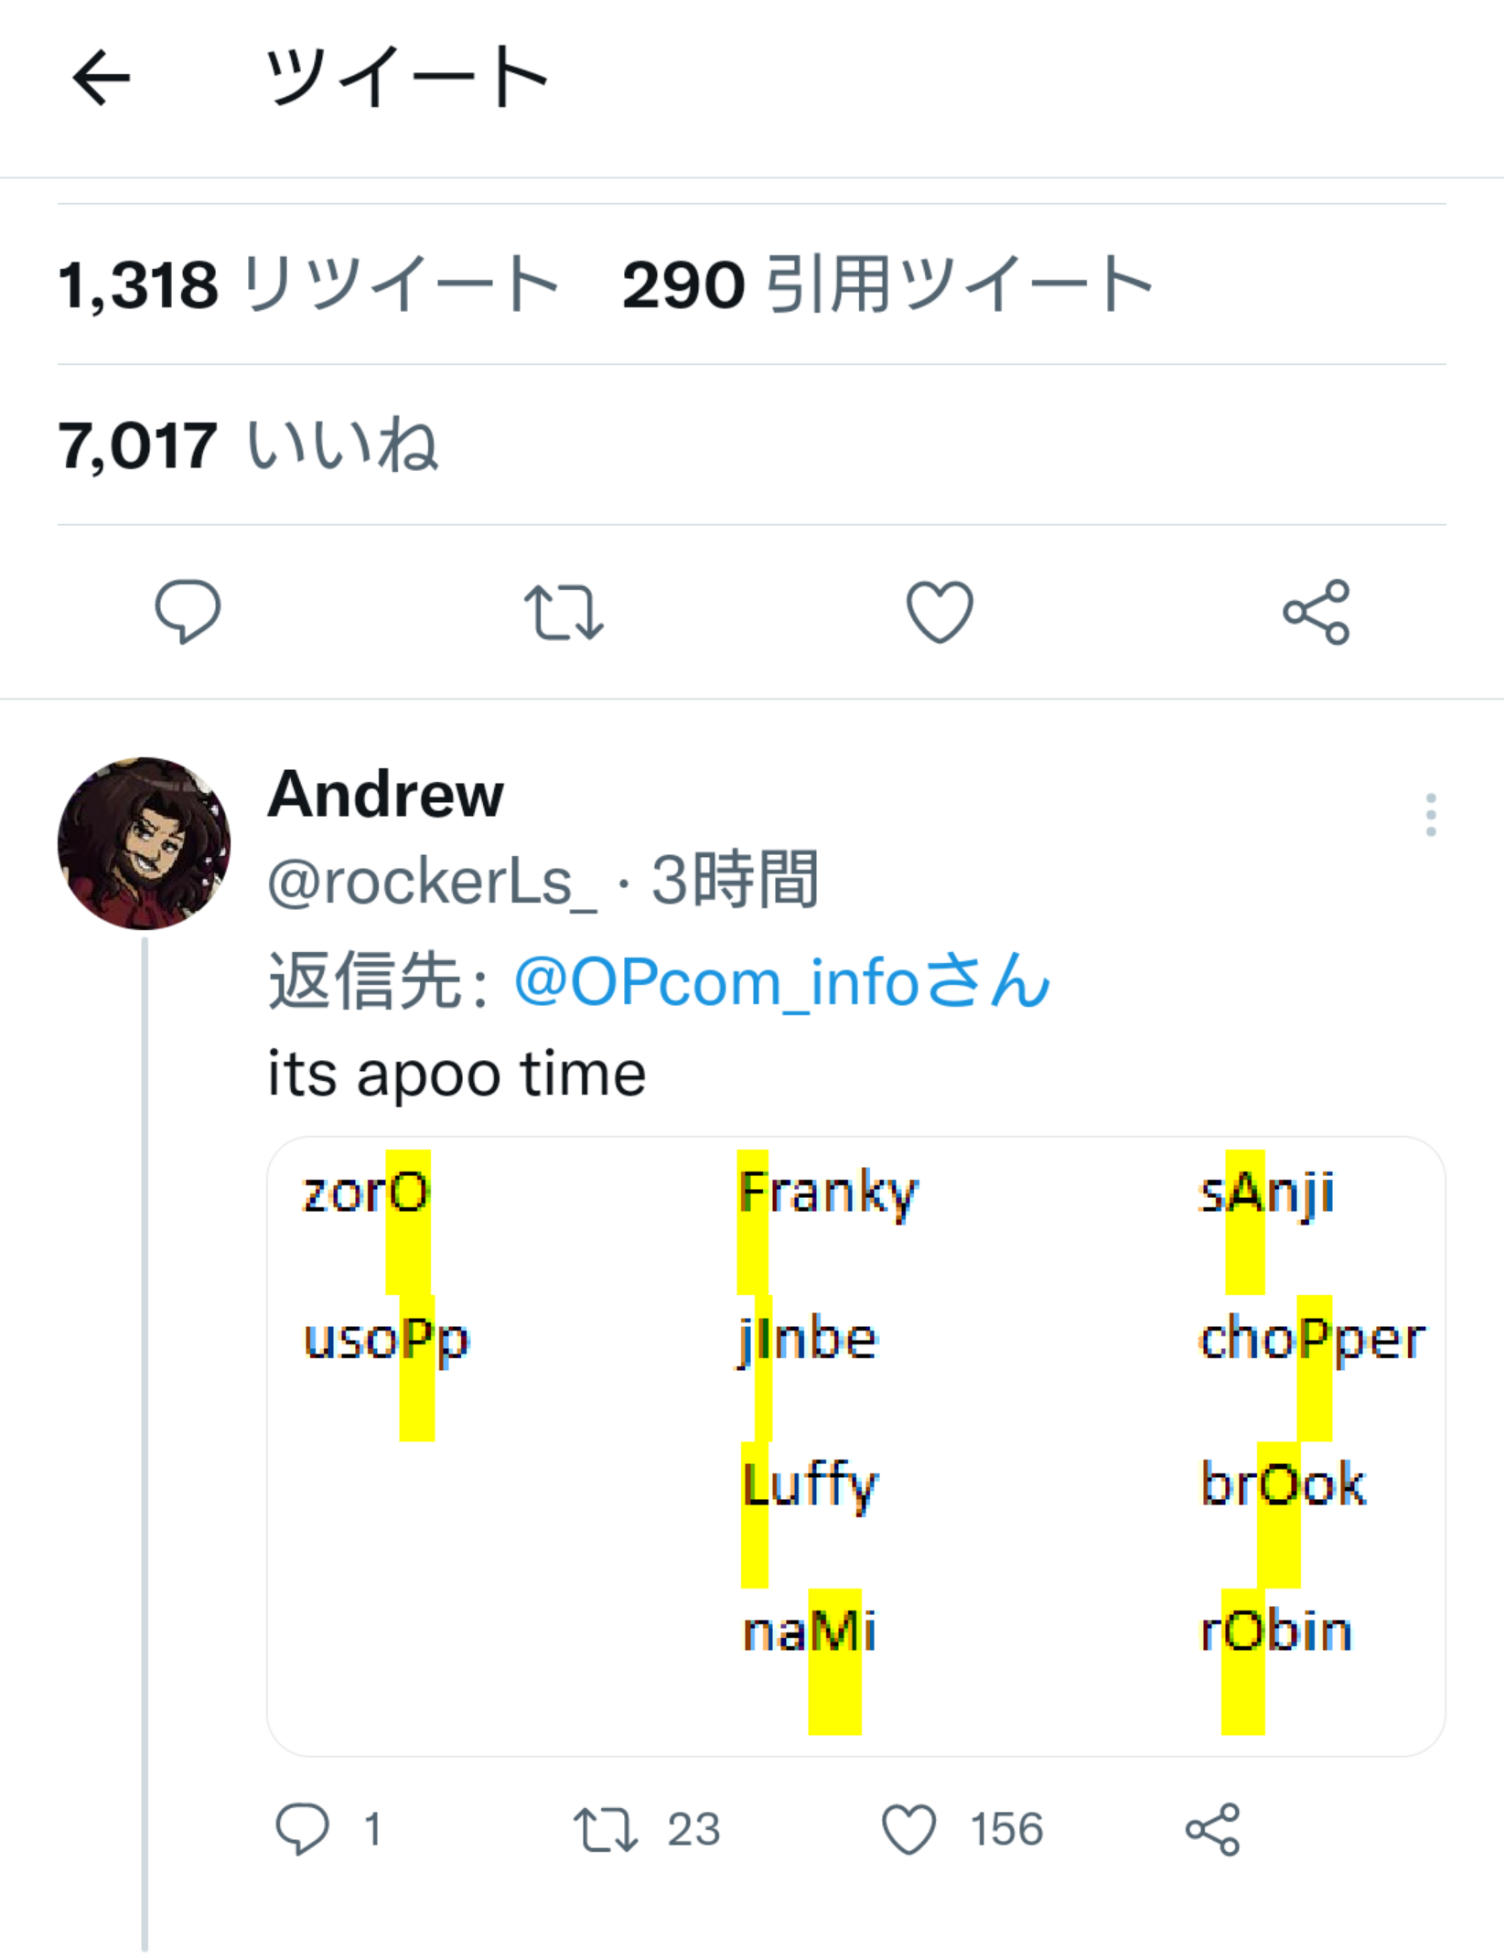The height and width of the screenshot is (1958, 1504).
Task: Open three-dot menu on Andrew's tweet
Action: click(1431, 815)
